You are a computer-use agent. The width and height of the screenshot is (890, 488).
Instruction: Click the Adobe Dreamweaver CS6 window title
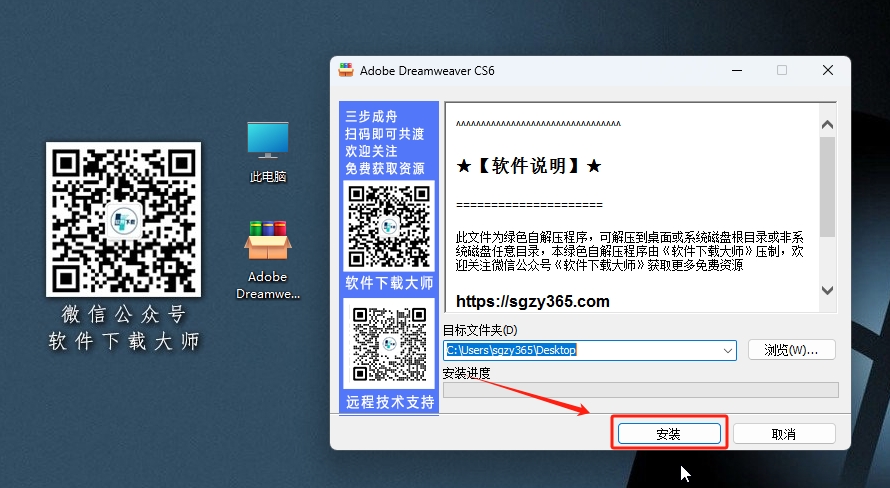click(x=427, y=71)
